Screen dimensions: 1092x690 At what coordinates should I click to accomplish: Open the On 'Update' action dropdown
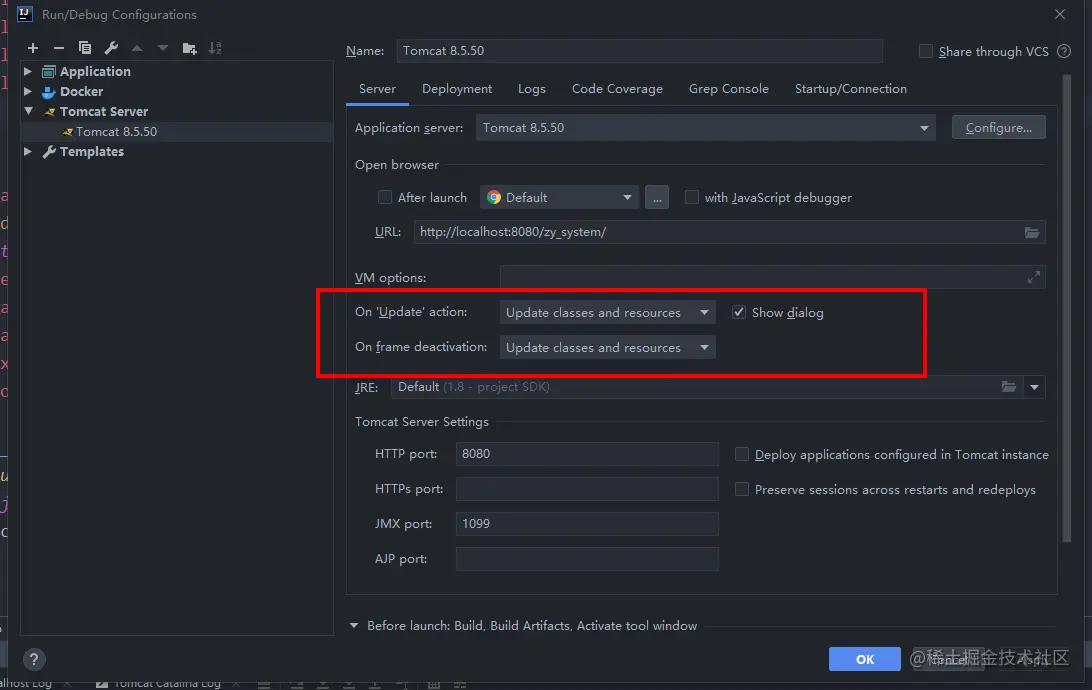[x=607, y=313]
